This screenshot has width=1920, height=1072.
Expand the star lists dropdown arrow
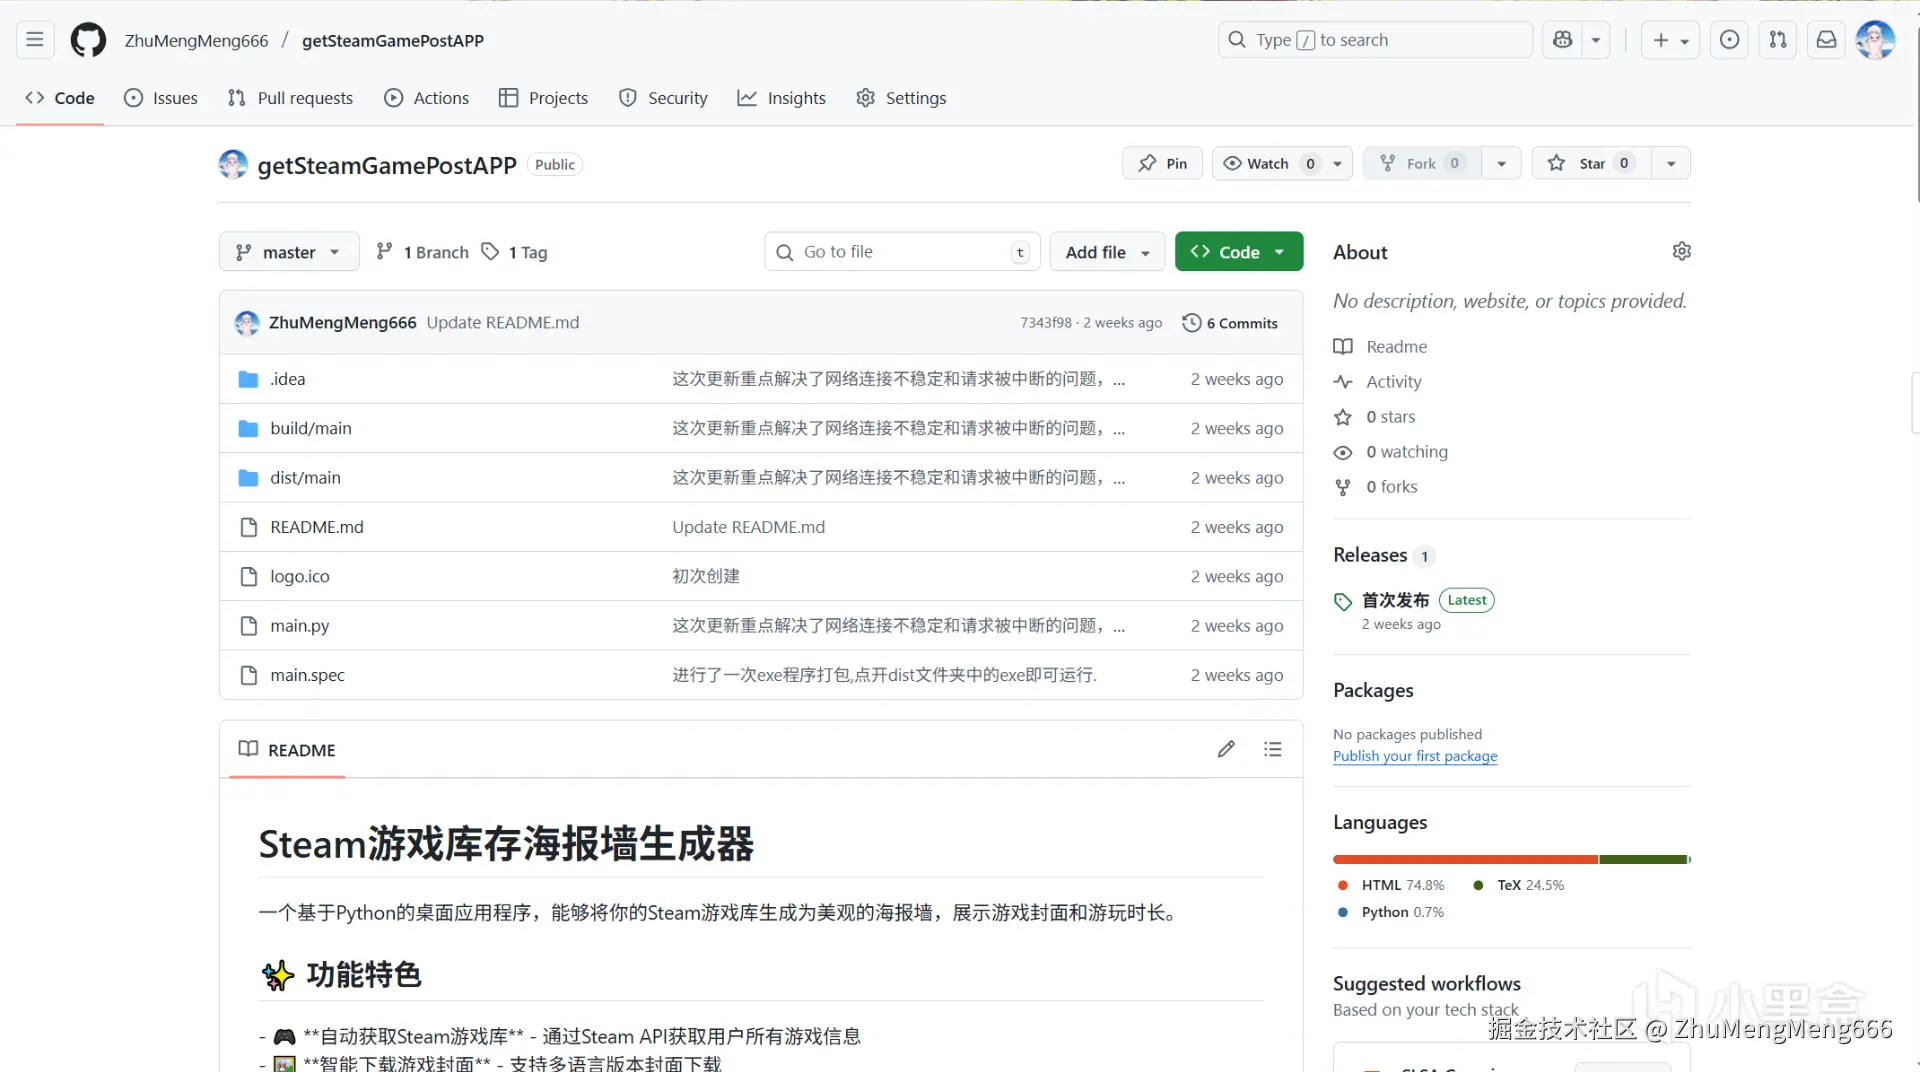pos(1671,163)
